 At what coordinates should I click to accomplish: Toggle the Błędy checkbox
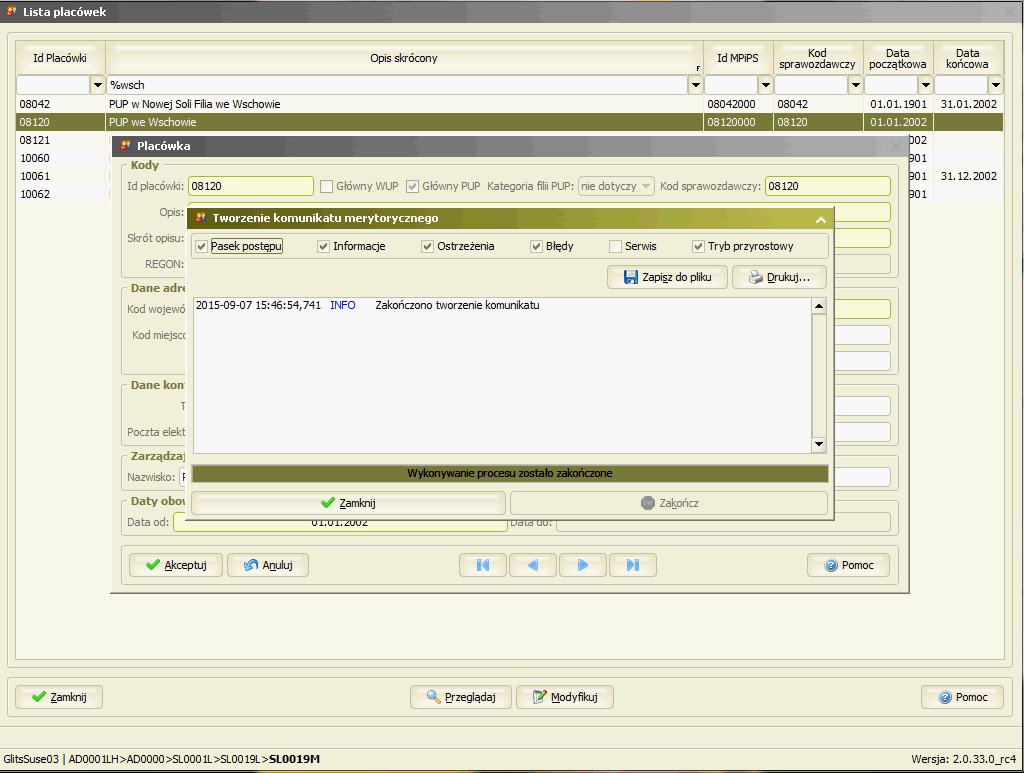536,247
